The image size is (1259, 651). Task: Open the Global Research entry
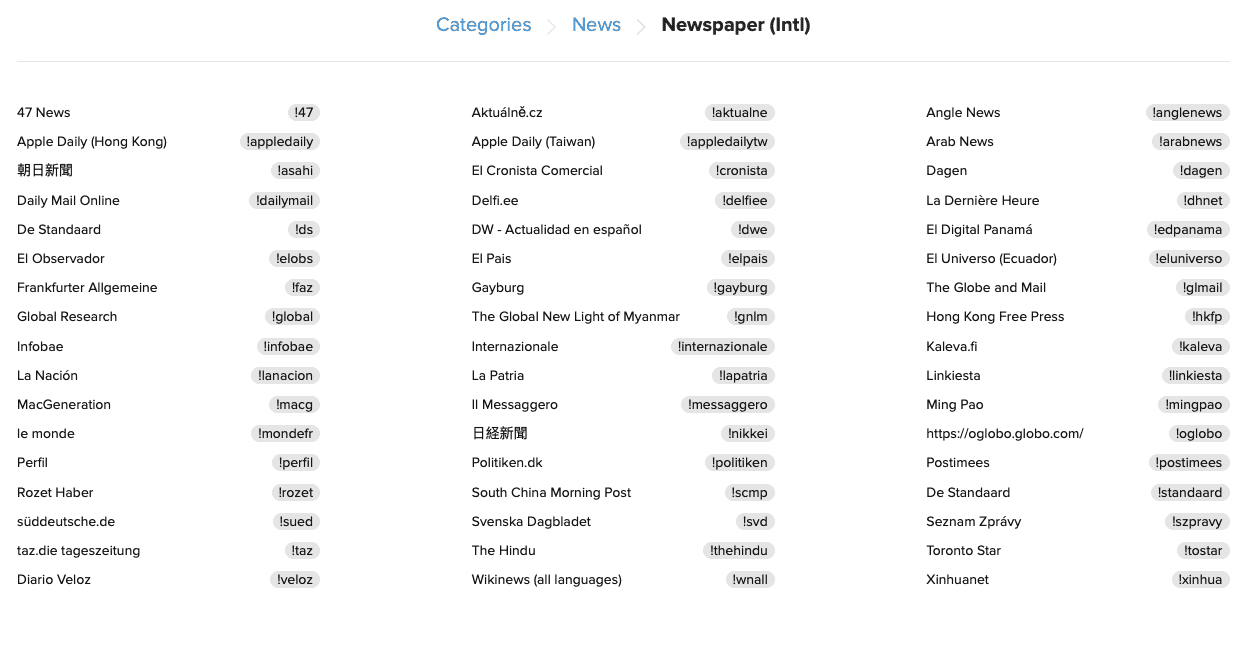tap(67, 317)
